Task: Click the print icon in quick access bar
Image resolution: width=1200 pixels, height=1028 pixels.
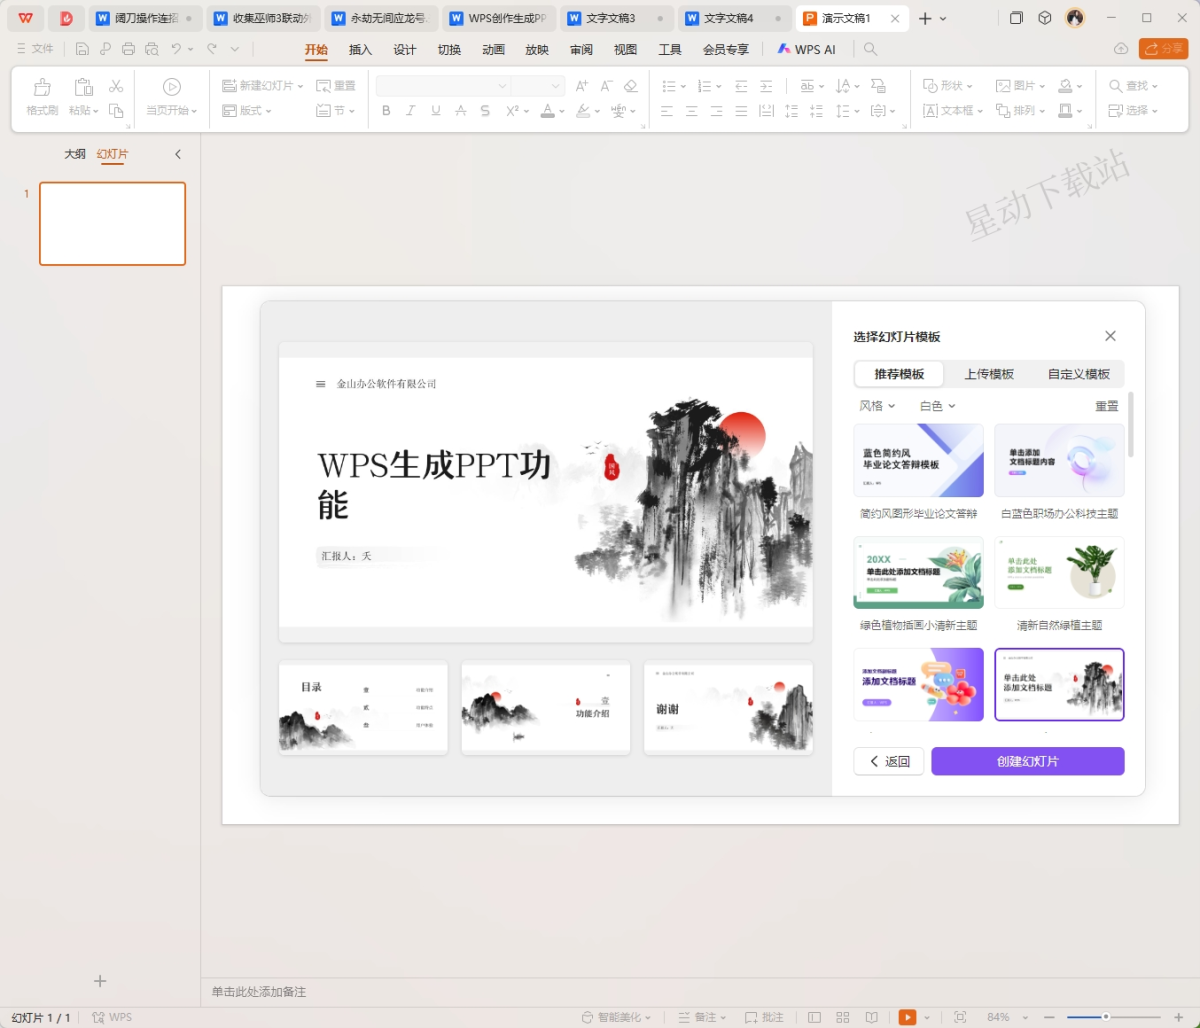Action: [x=128, y=49]
